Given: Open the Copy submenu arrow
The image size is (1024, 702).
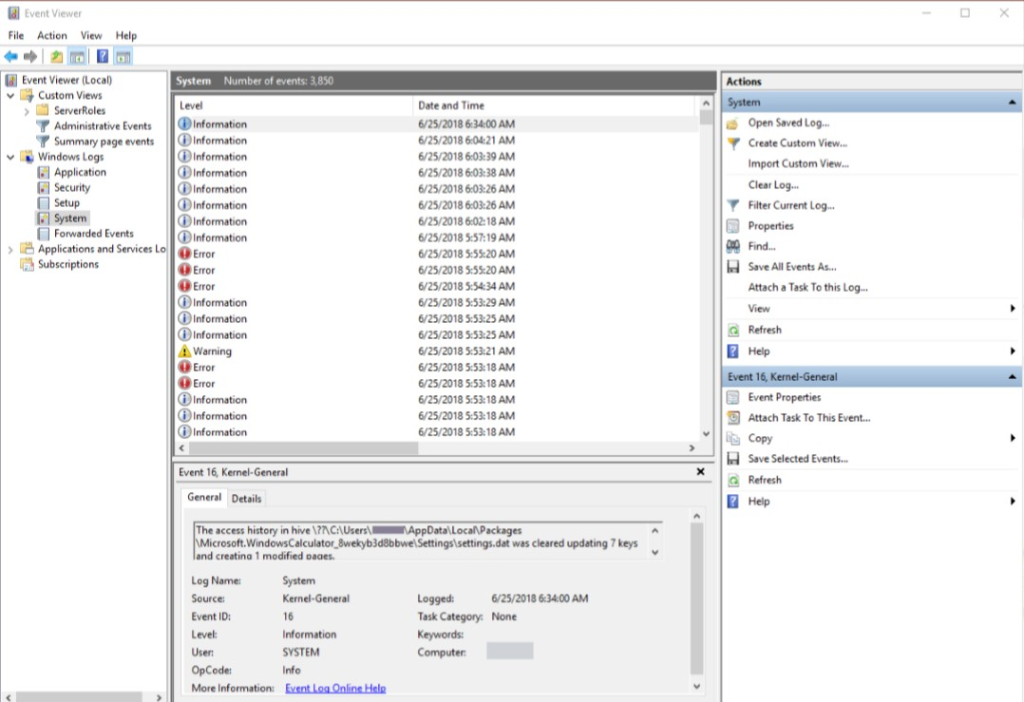Looking at the screenshot, I should tap(1012, 438).
